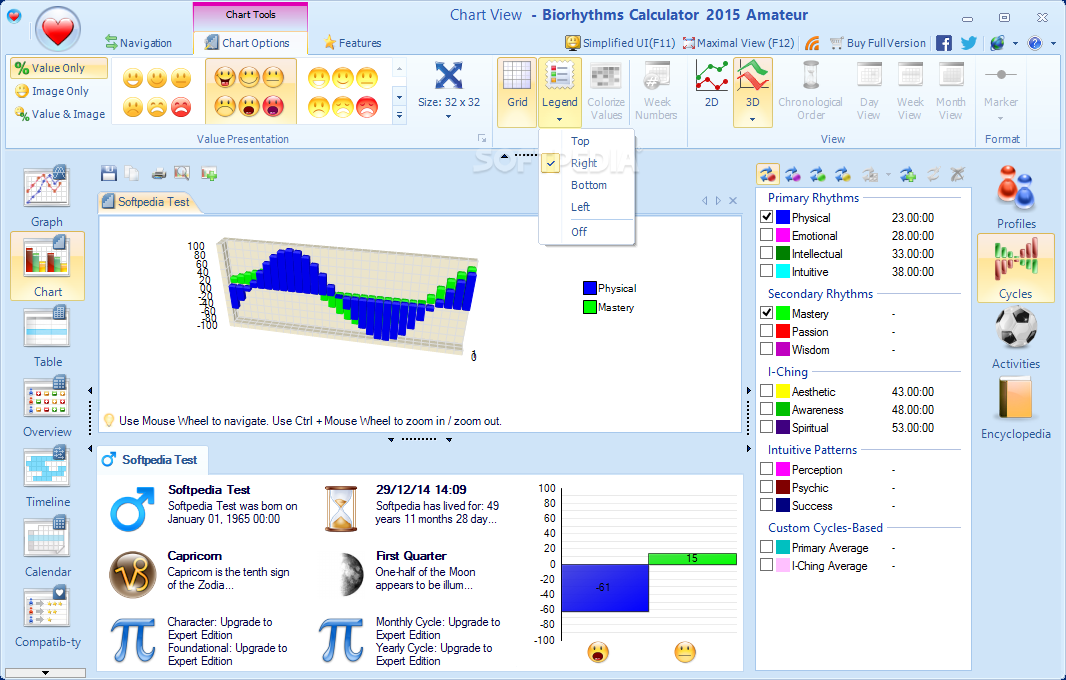The height and width of the screenshot is (680, 1066).
Task: Enable the Intellectual rhythm checkbox
Action: [x=766, y=253]
